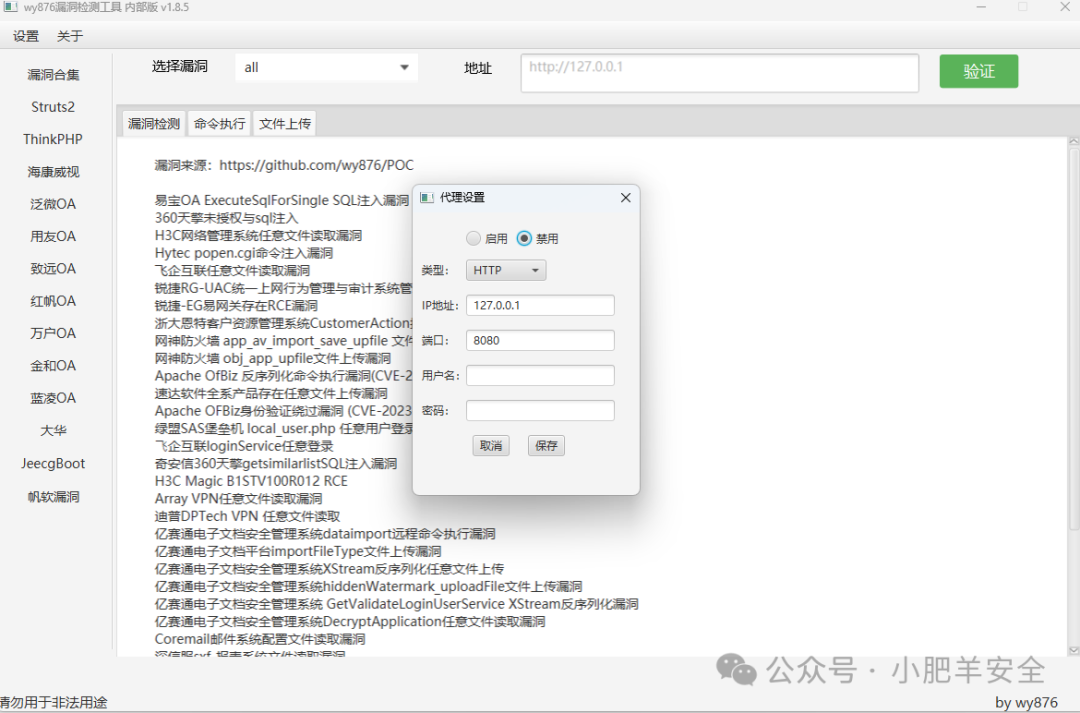Select 红帆OA in the sidebar
This screenshot has width=1080, height=713.
(x=53, y=301)
